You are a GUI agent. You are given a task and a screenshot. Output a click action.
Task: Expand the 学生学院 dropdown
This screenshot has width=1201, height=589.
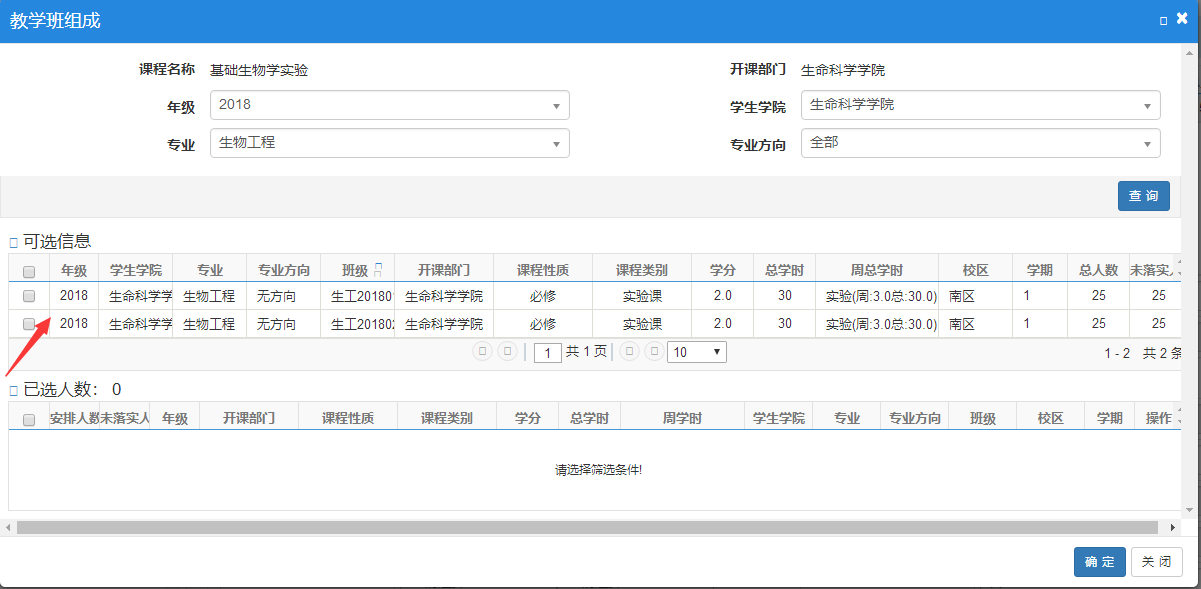(980, 105)
